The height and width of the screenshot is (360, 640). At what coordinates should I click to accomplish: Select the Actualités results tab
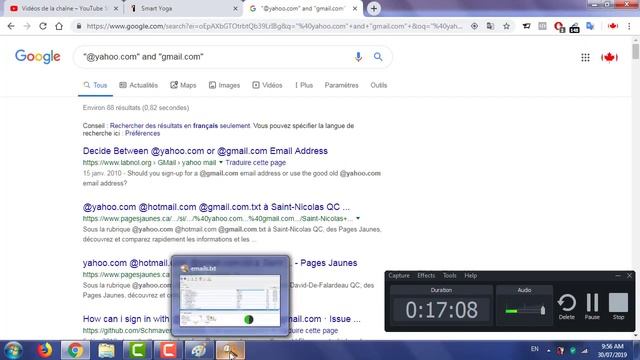pyautogui.click(x=139, y=85)
